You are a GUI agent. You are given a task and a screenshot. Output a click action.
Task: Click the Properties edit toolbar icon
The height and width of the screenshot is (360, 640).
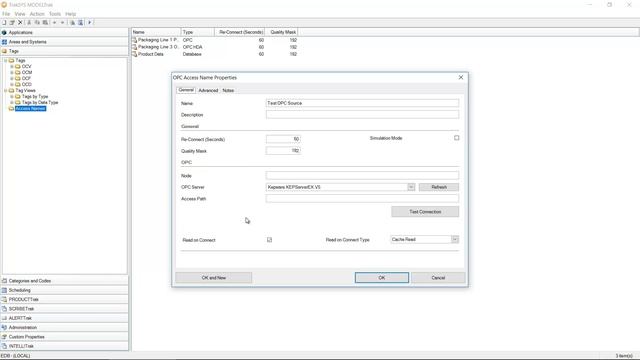pyautogui.click(x=12, y=22)
